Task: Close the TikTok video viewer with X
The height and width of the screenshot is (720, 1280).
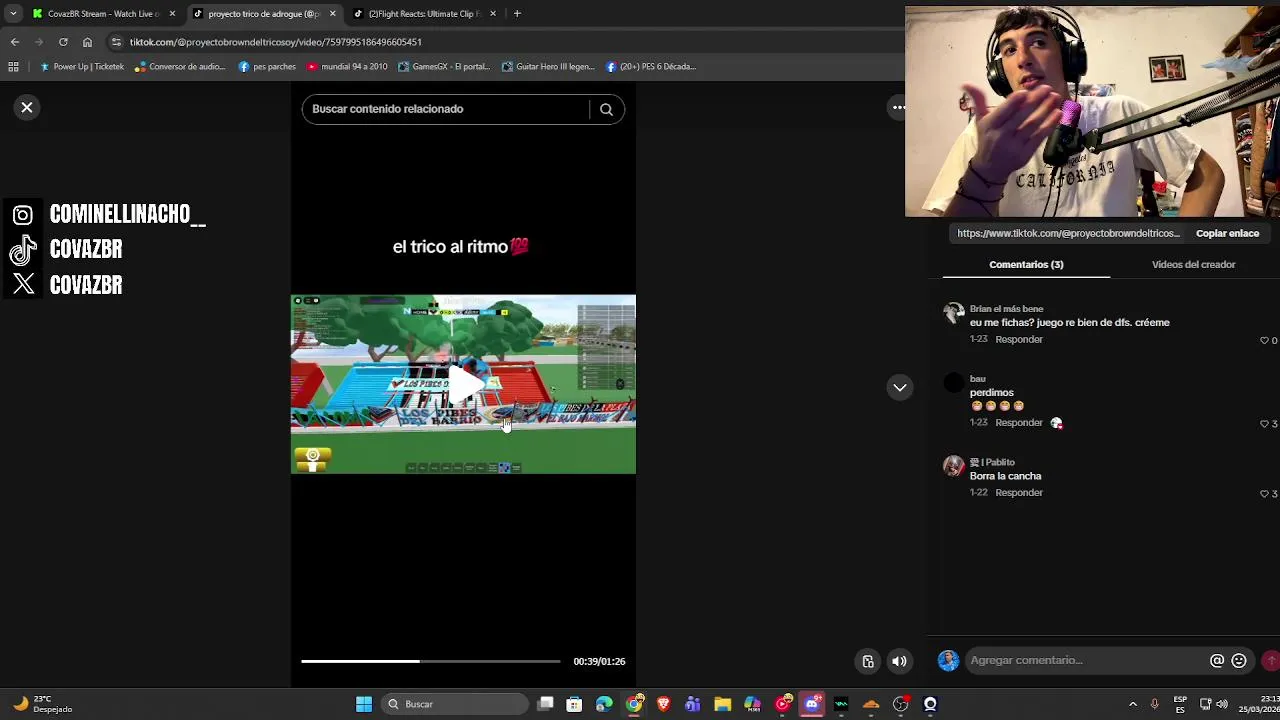Action: (27, 107)
